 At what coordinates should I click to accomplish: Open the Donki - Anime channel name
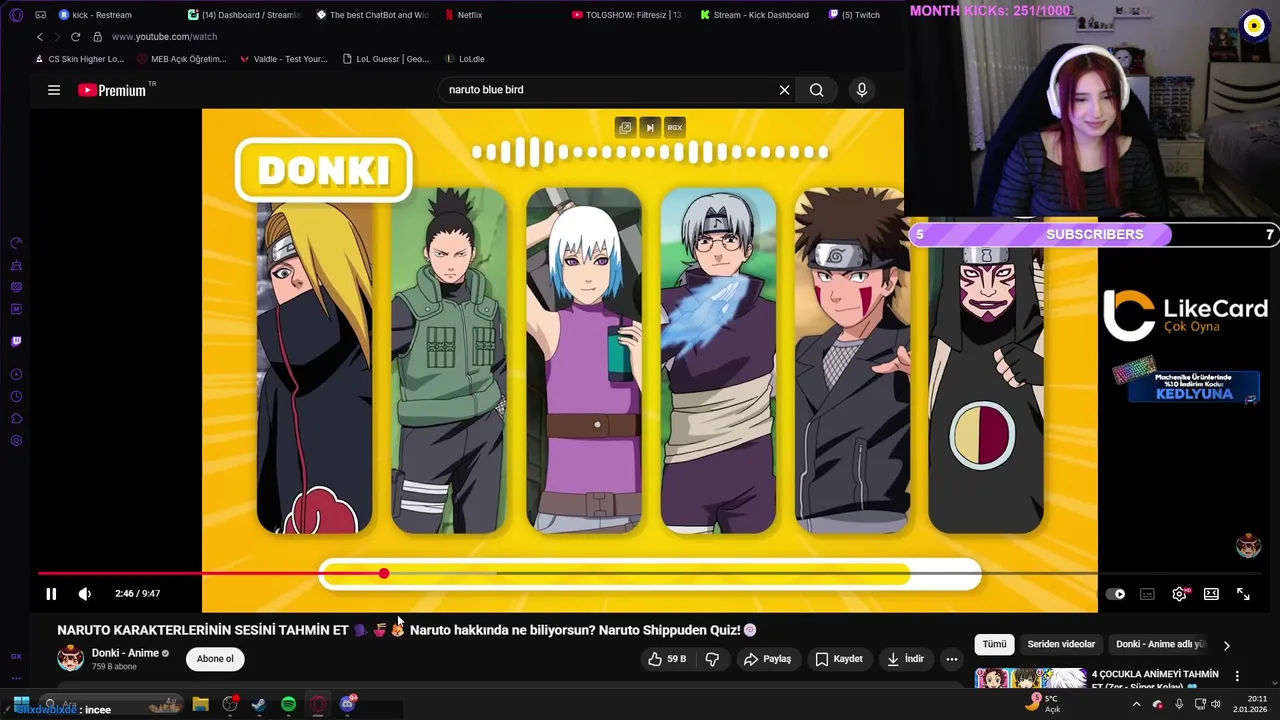[x=125, y=653]
